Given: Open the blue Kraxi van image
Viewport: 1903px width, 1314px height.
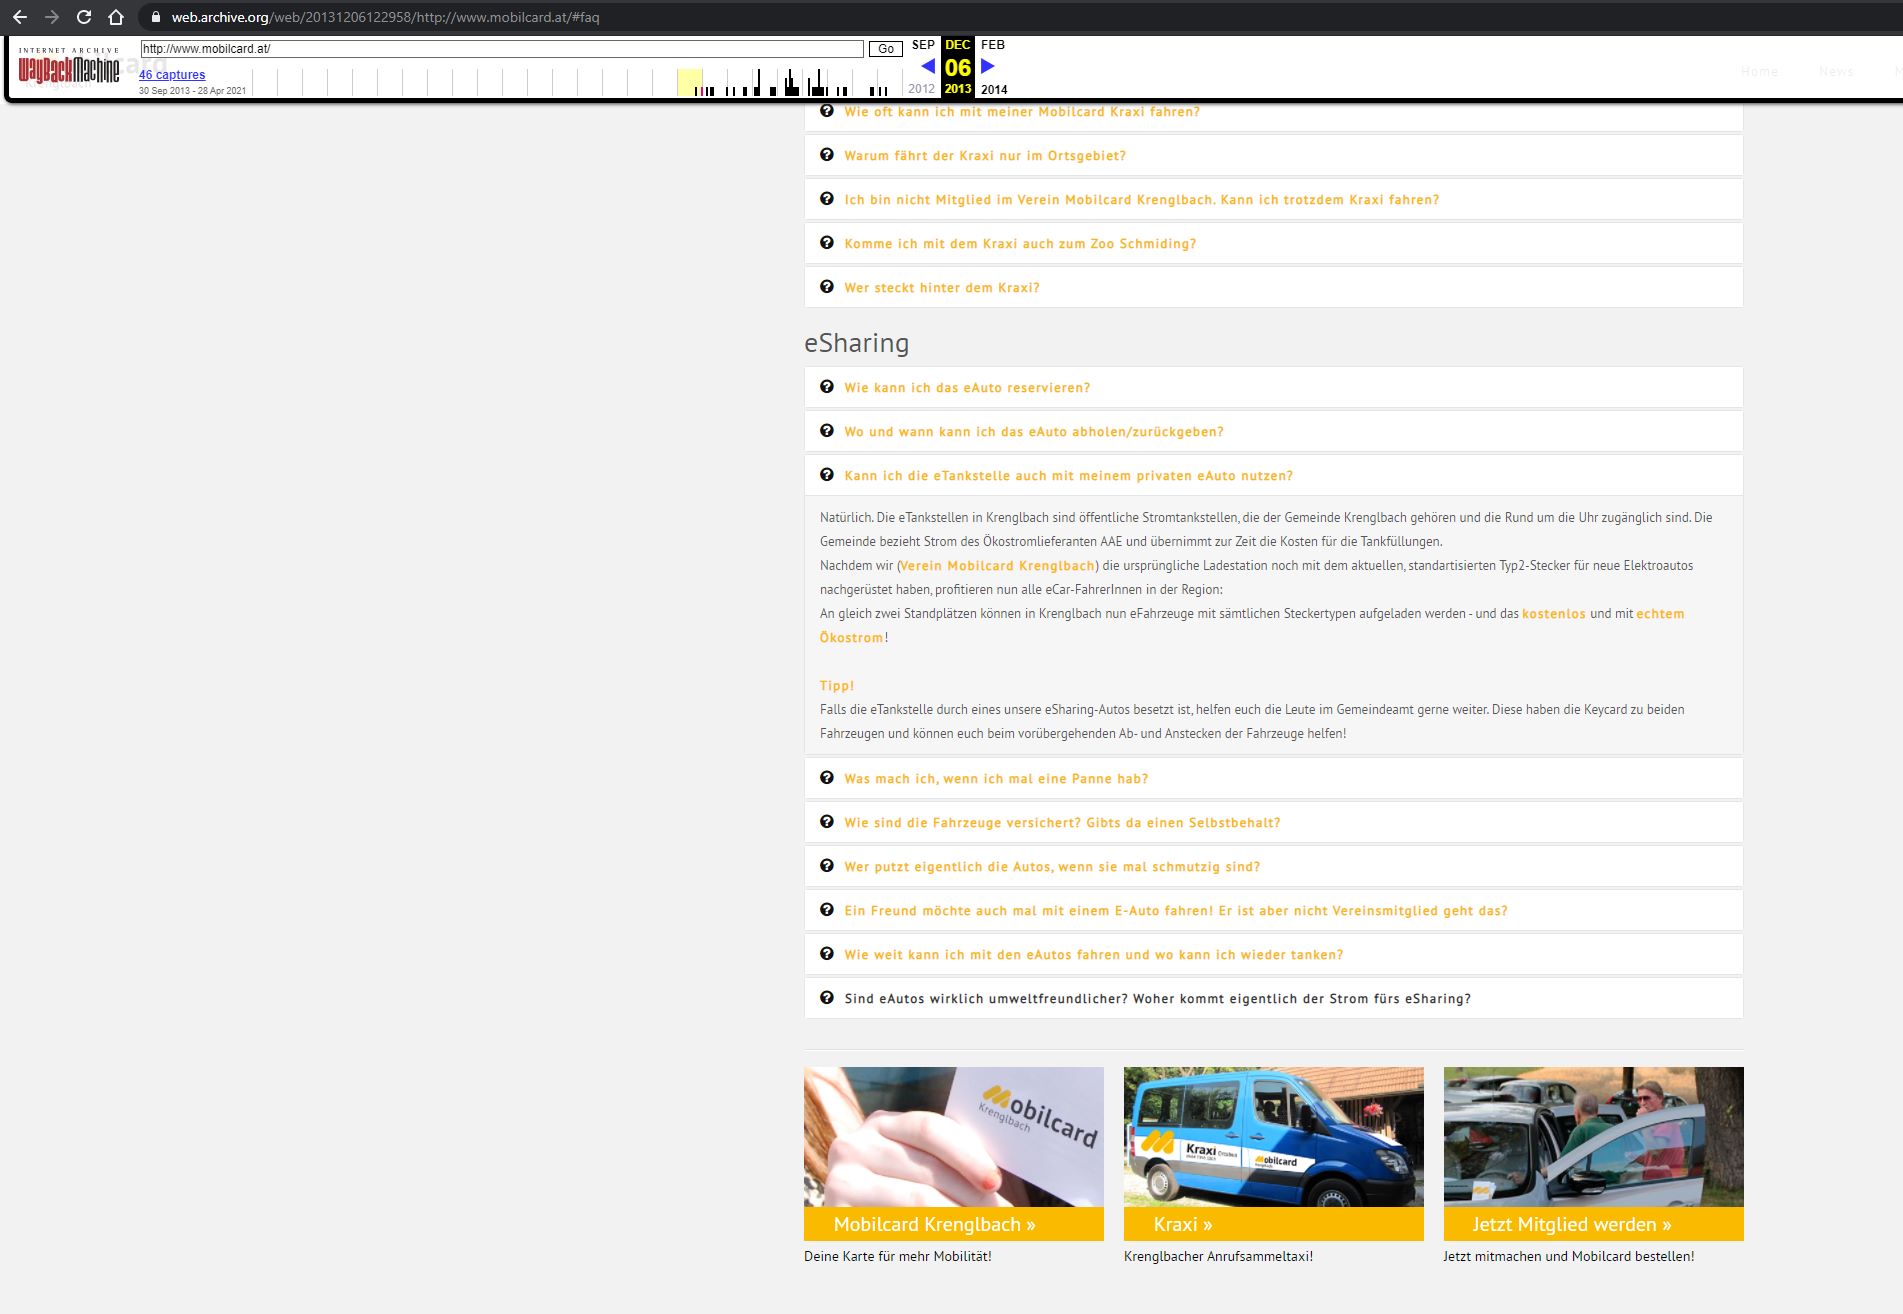Looking at the screenshot, I should coord(1274,1137).
